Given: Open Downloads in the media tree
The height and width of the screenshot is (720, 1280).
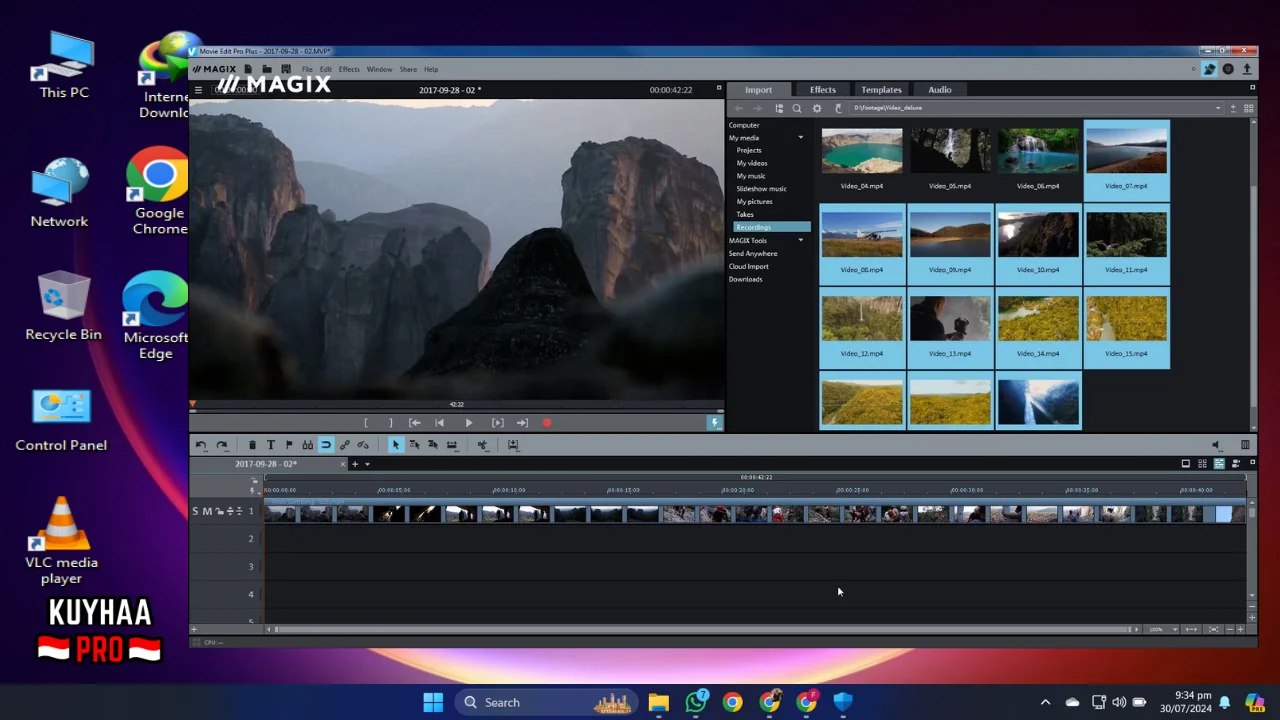Looking at the screenshot, I should pos(745,279).
